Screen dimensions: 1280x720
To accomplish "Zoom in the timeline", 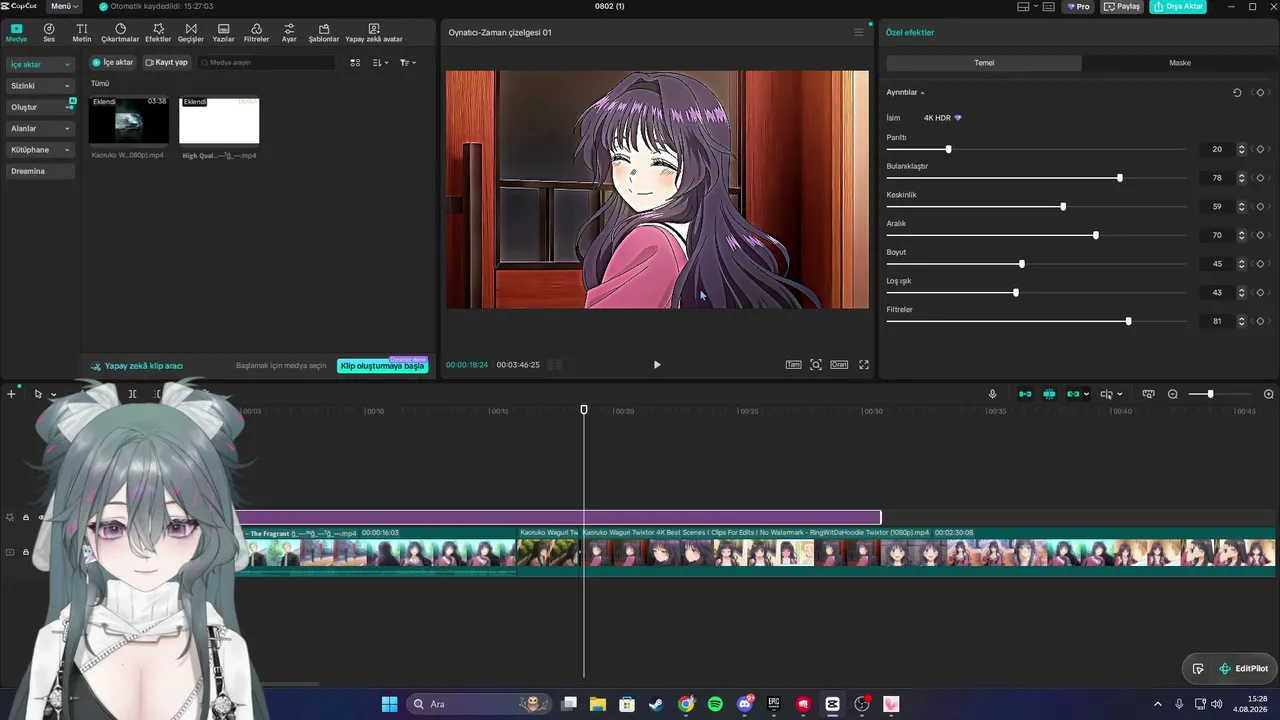I will click(x=1269, y=394).
